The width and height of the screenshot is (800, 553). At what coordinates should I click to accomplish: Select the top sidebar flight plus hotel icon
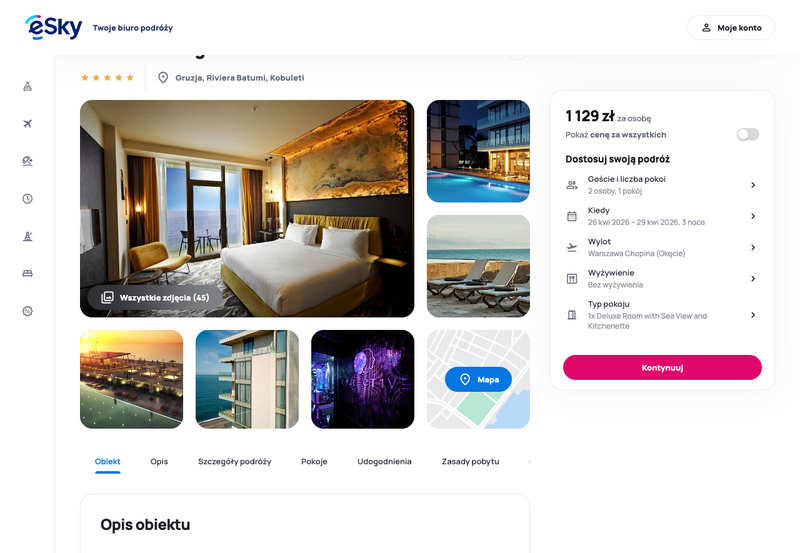pos(28,86)
